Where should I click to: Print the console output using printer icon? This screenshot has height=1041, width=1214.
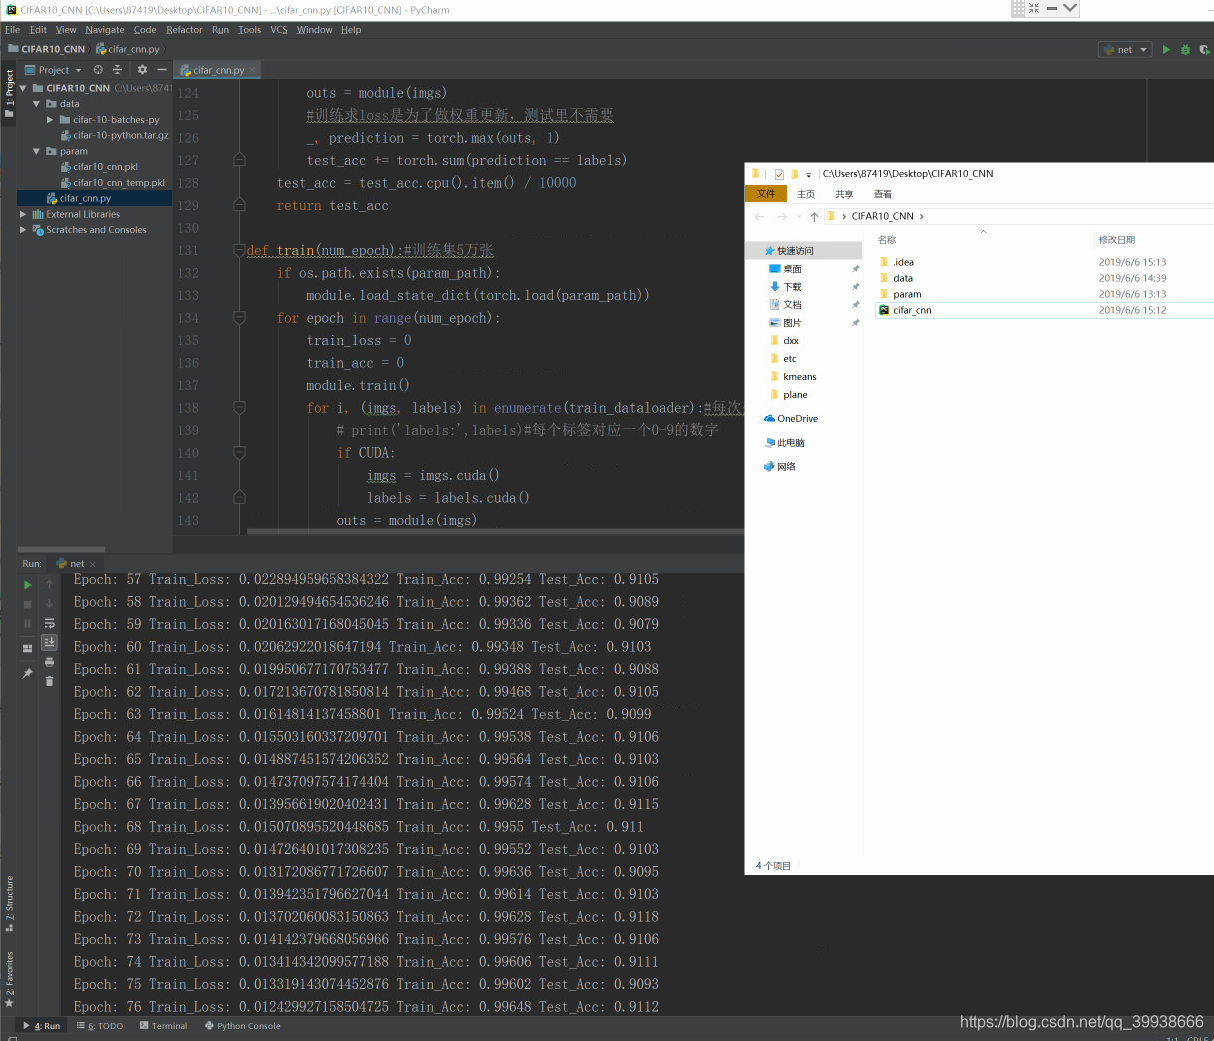tap(49, 662)
